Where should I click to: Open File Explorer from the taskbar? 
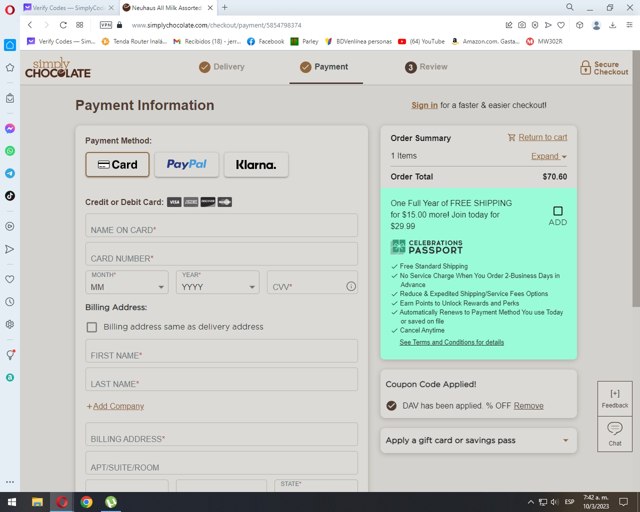tap(37, 502)
